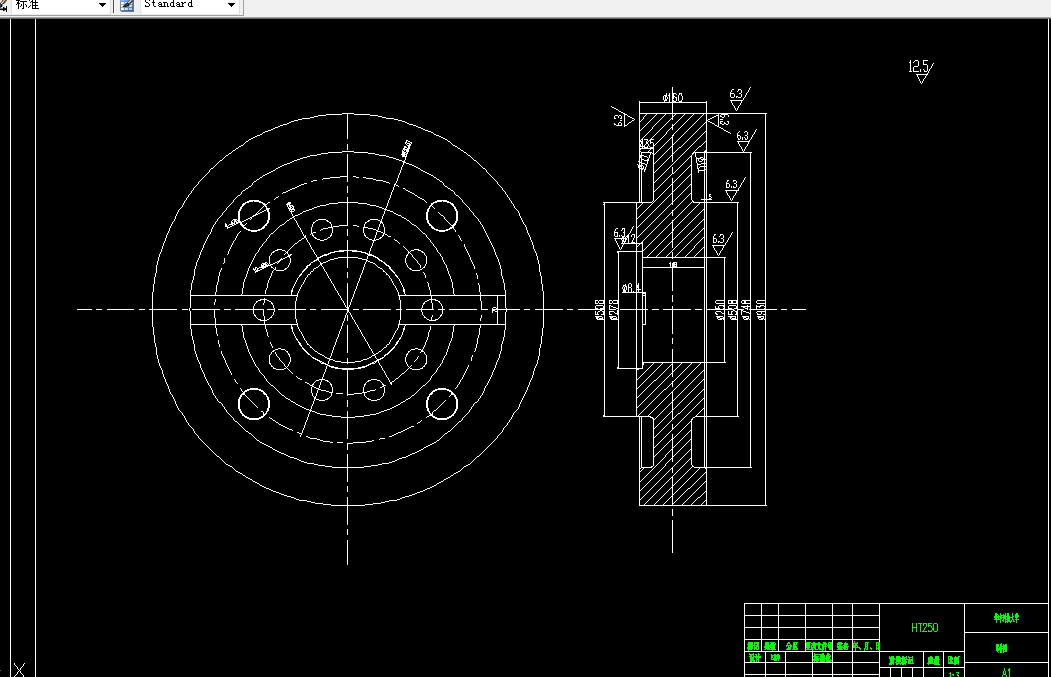
Task: Select the ø930 vertical dimension text
Action: tap(761, 310)
